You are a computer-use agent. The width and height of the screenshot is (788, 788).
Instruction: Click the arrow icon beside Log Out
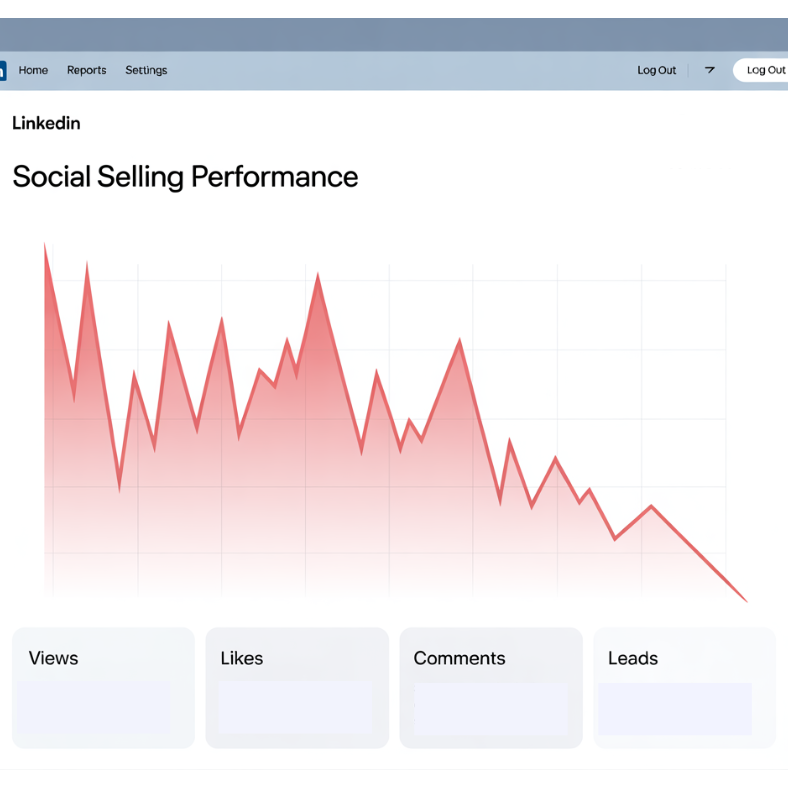coord(710,70)
